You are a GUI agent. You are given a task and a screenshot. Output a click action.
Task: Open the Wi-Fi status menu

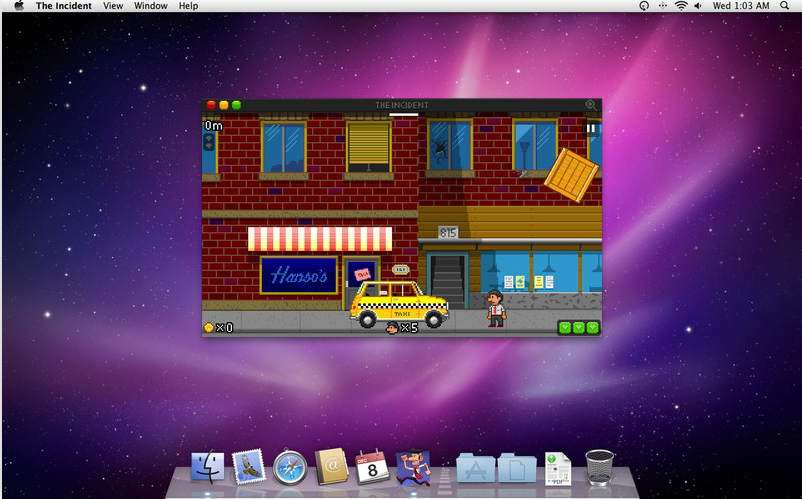(681, 6)
